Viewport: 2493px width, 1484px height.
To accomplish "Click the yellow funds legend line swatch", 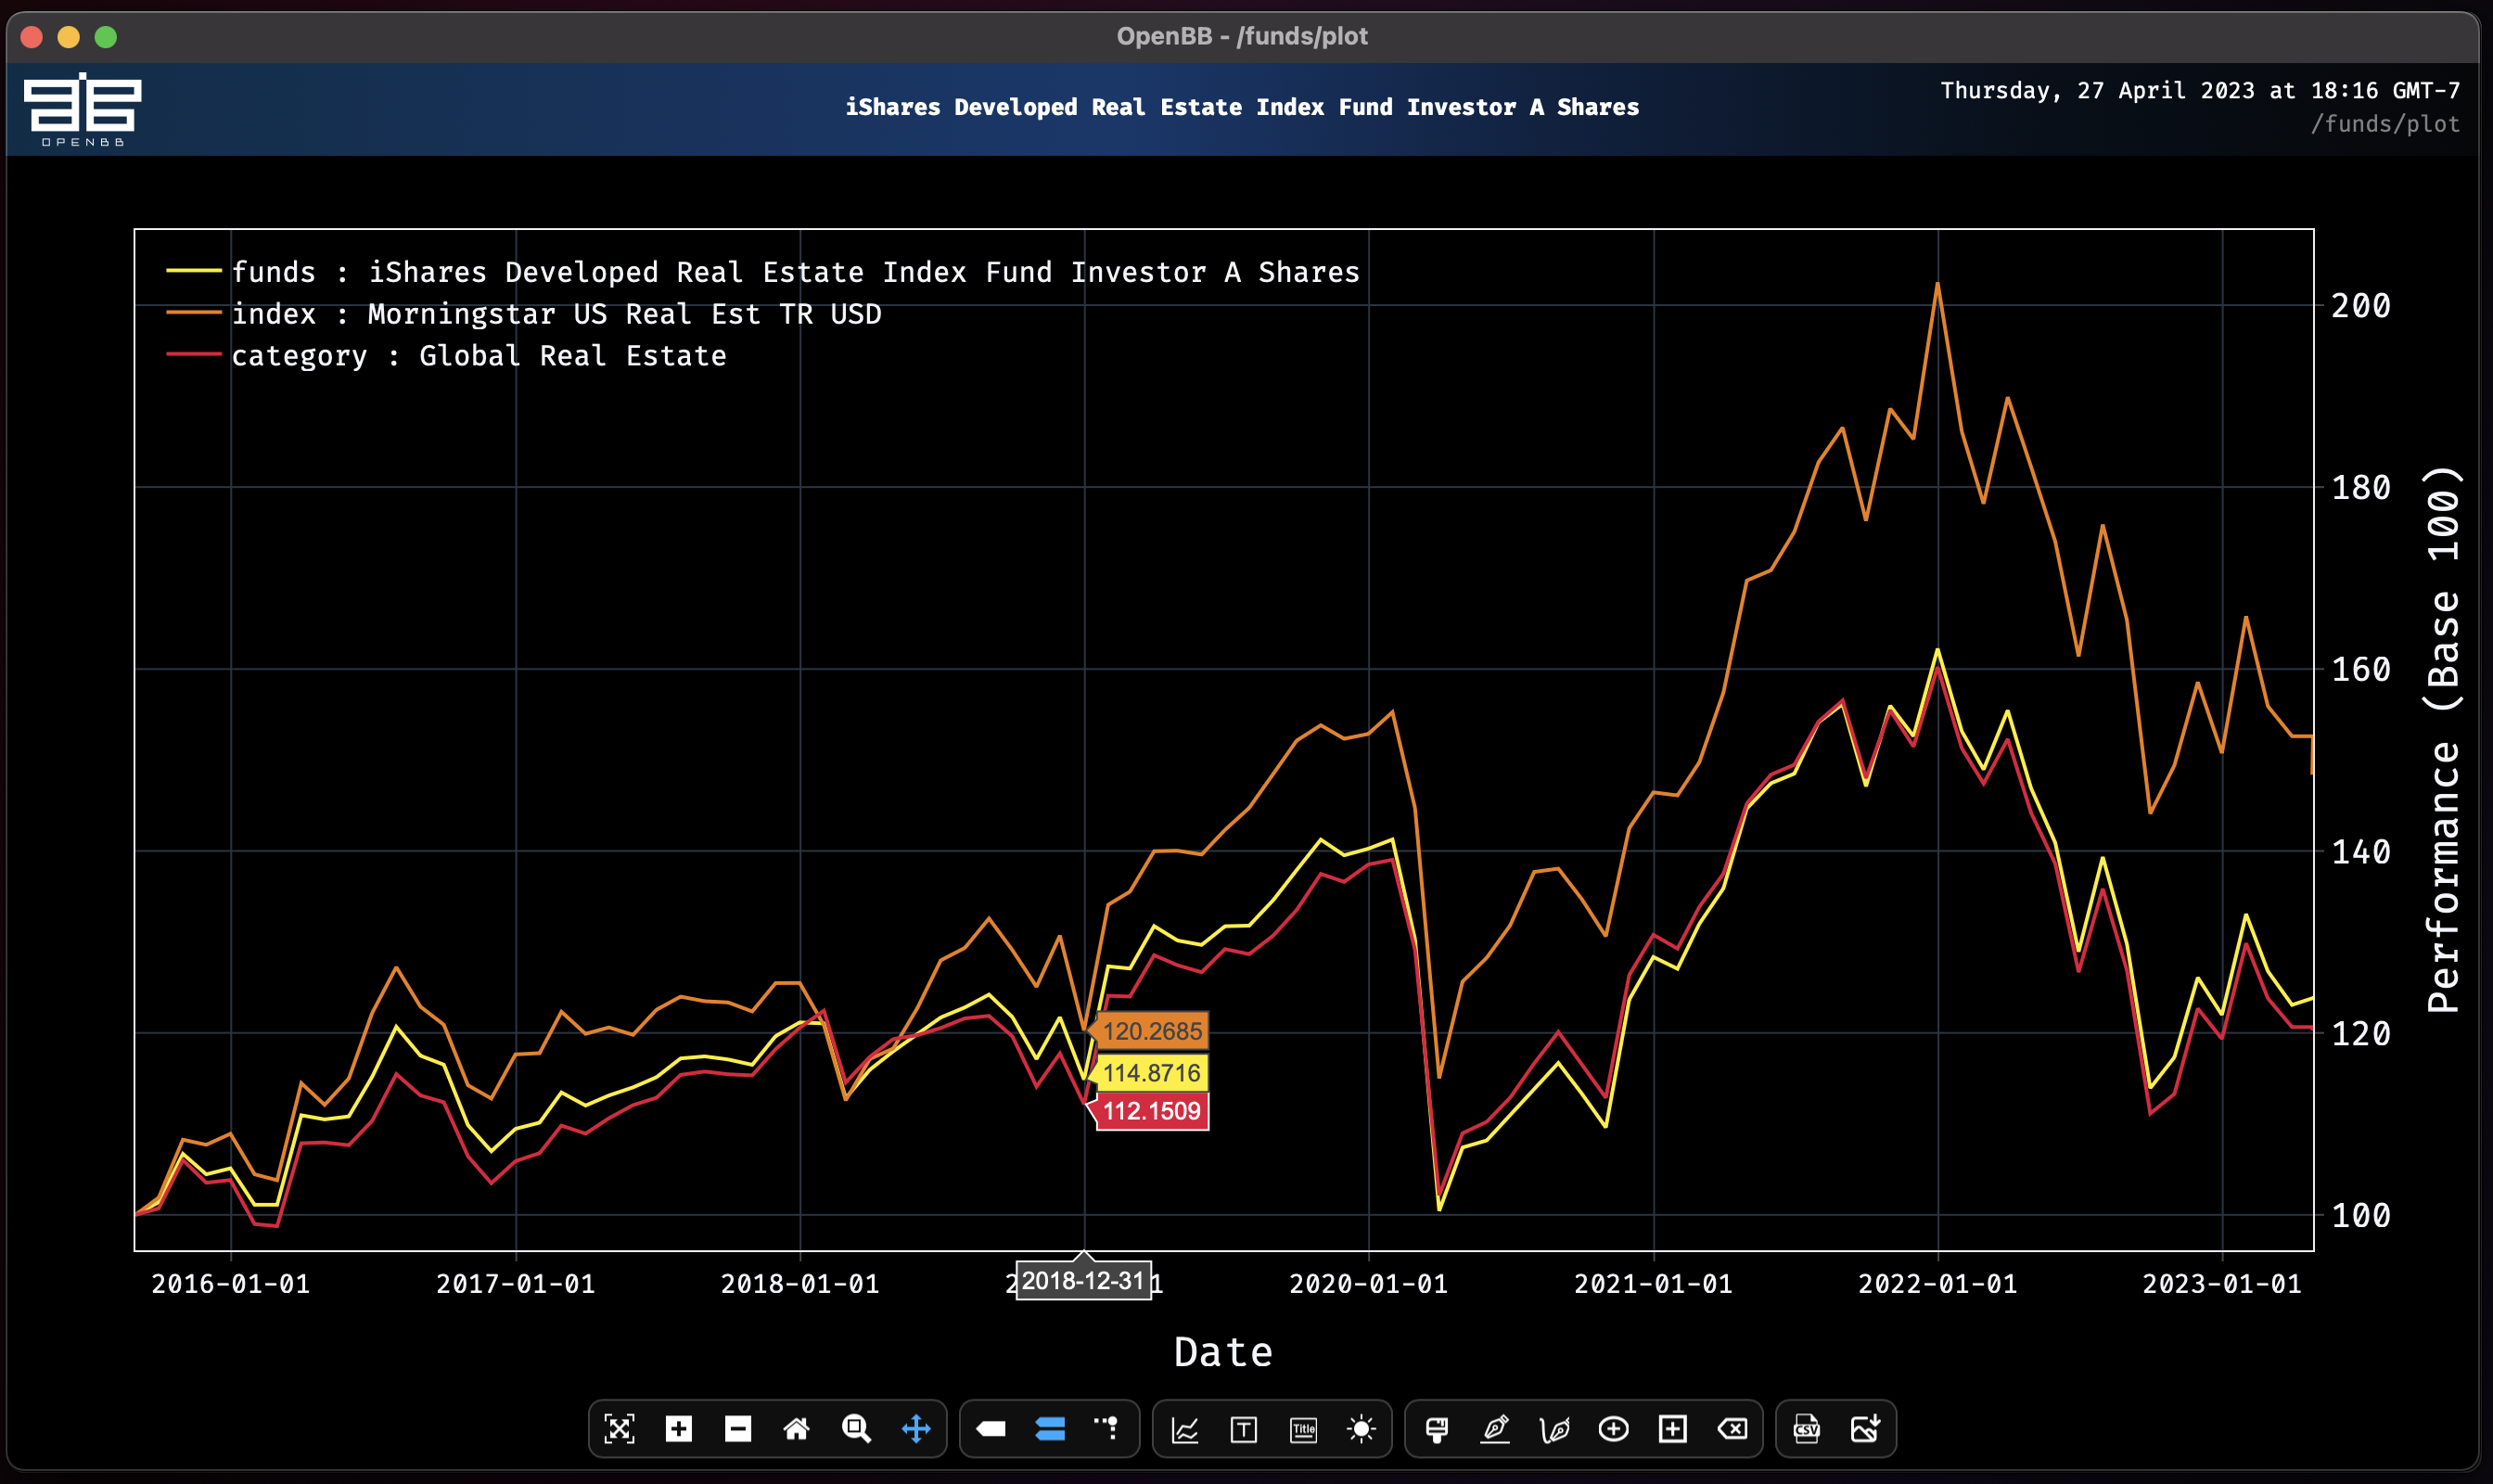I will [194, 271].
